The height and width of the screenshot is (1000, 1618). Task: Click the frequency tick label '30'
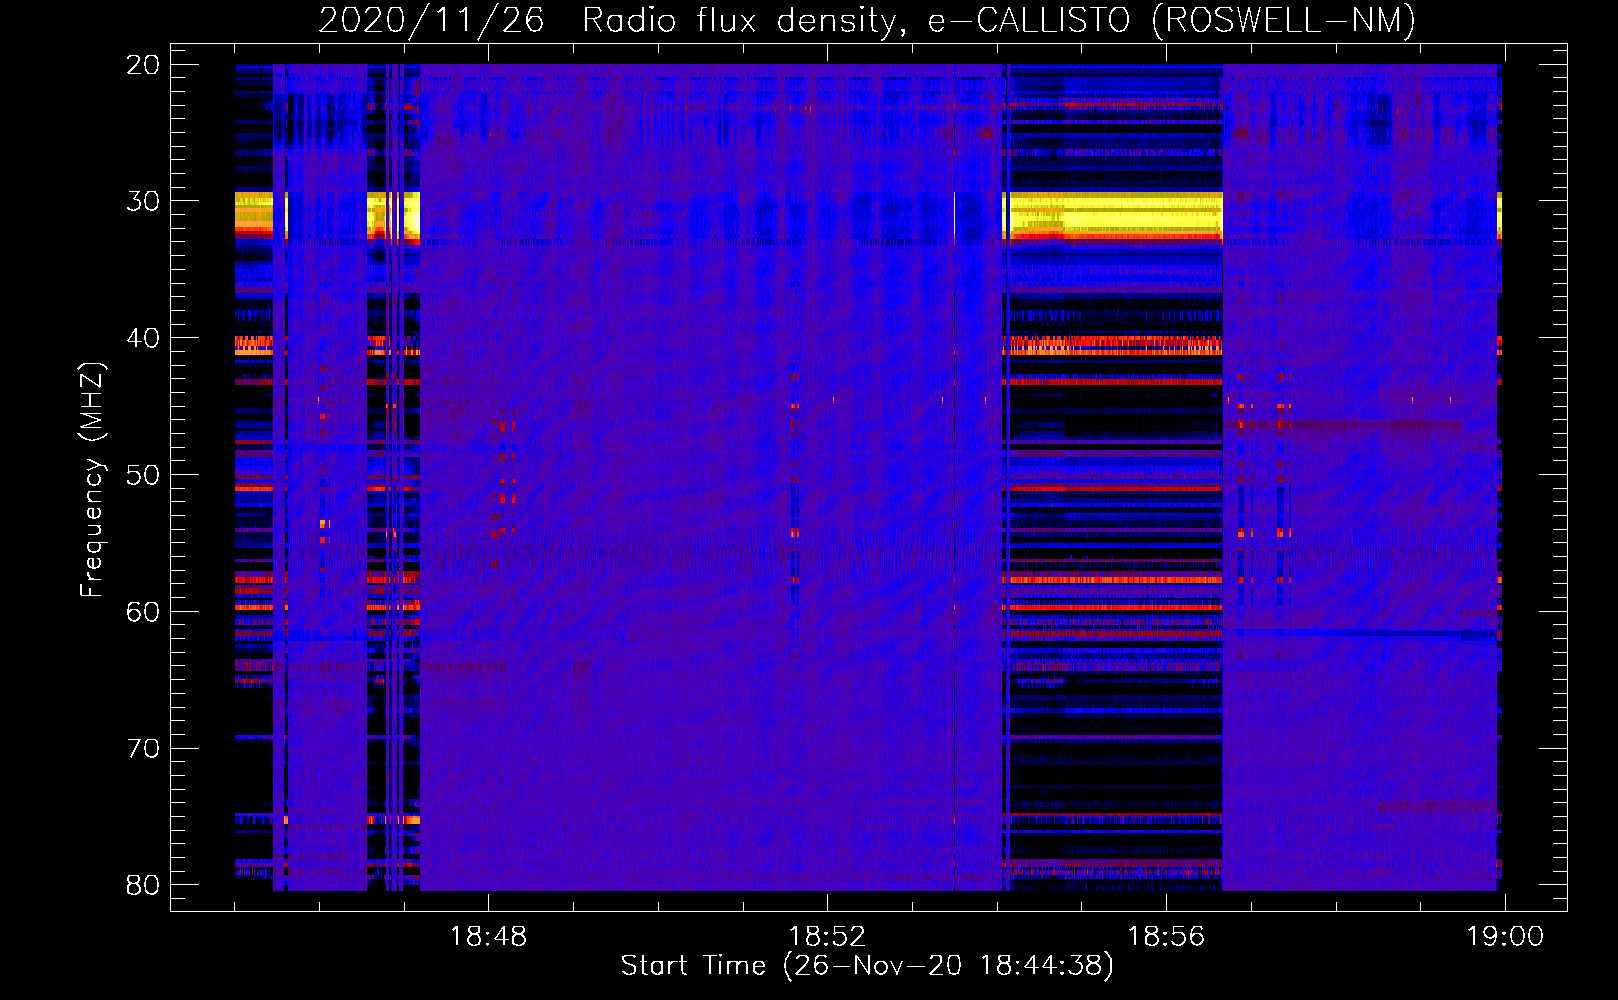pos(143,201)
